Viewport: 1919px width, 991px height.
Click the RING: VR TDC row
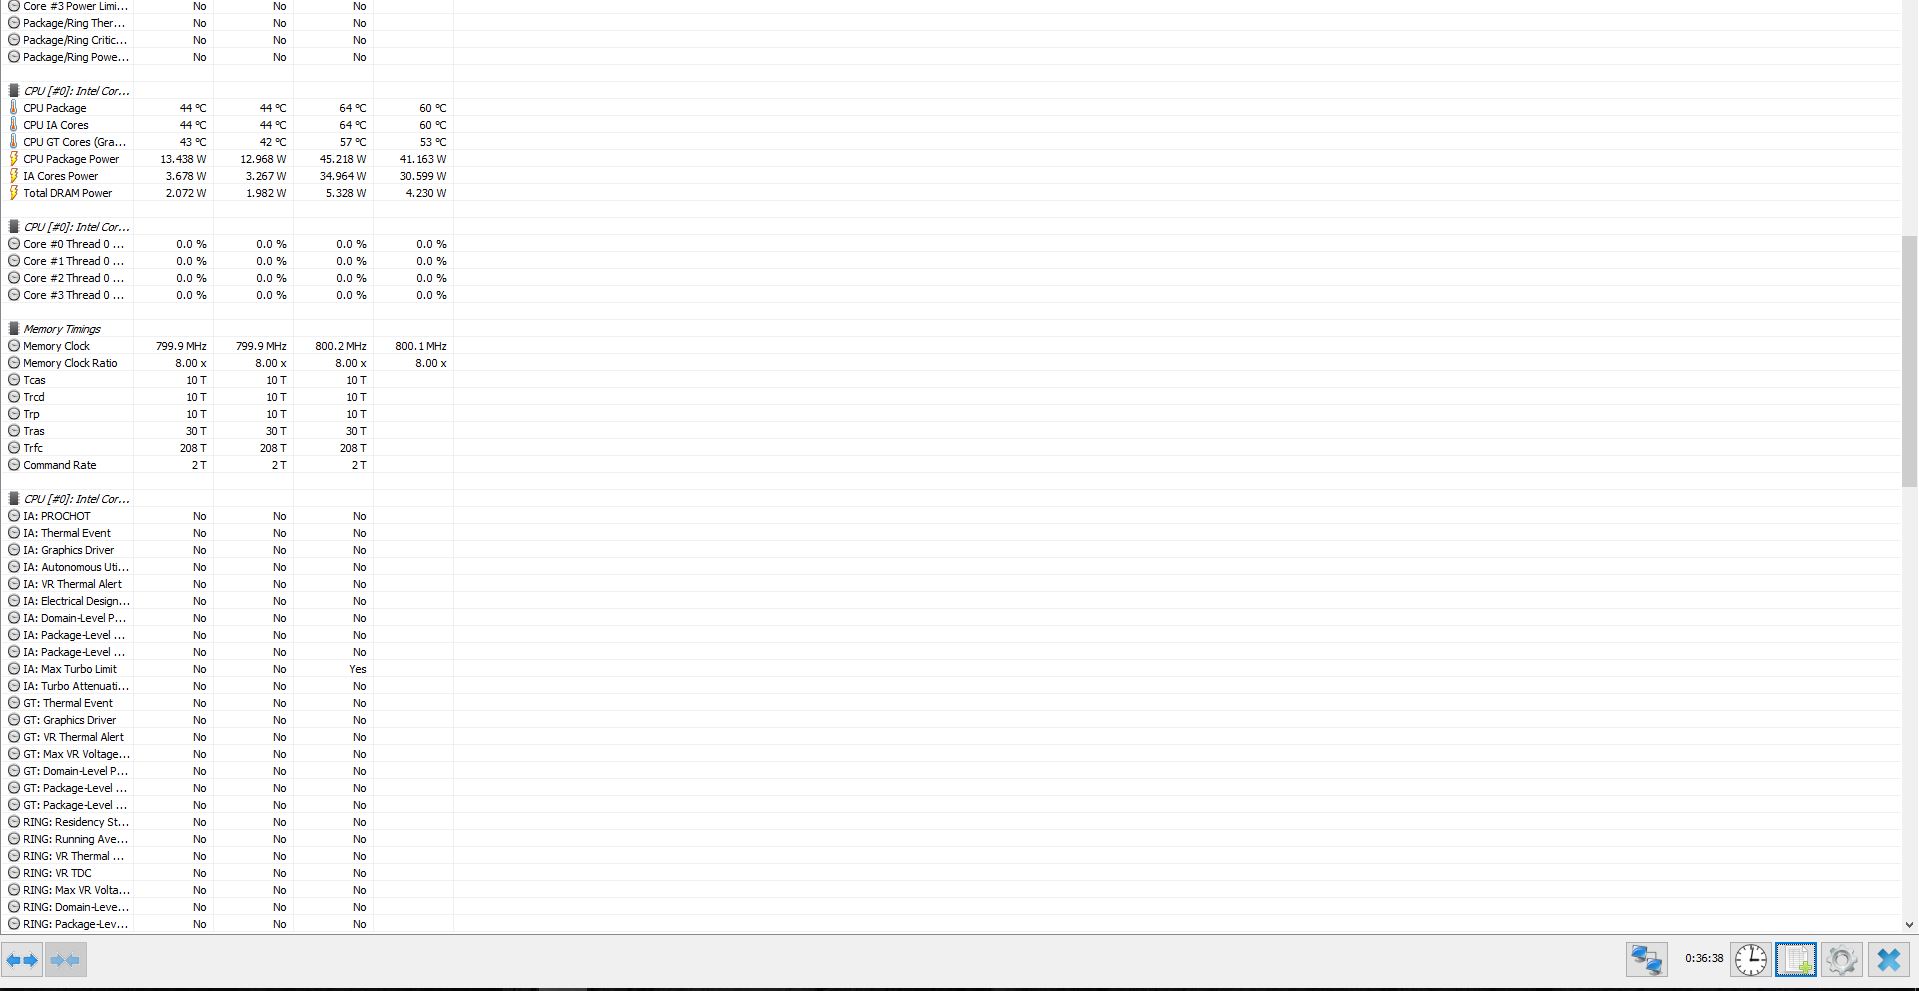click(x=228, y=873)
